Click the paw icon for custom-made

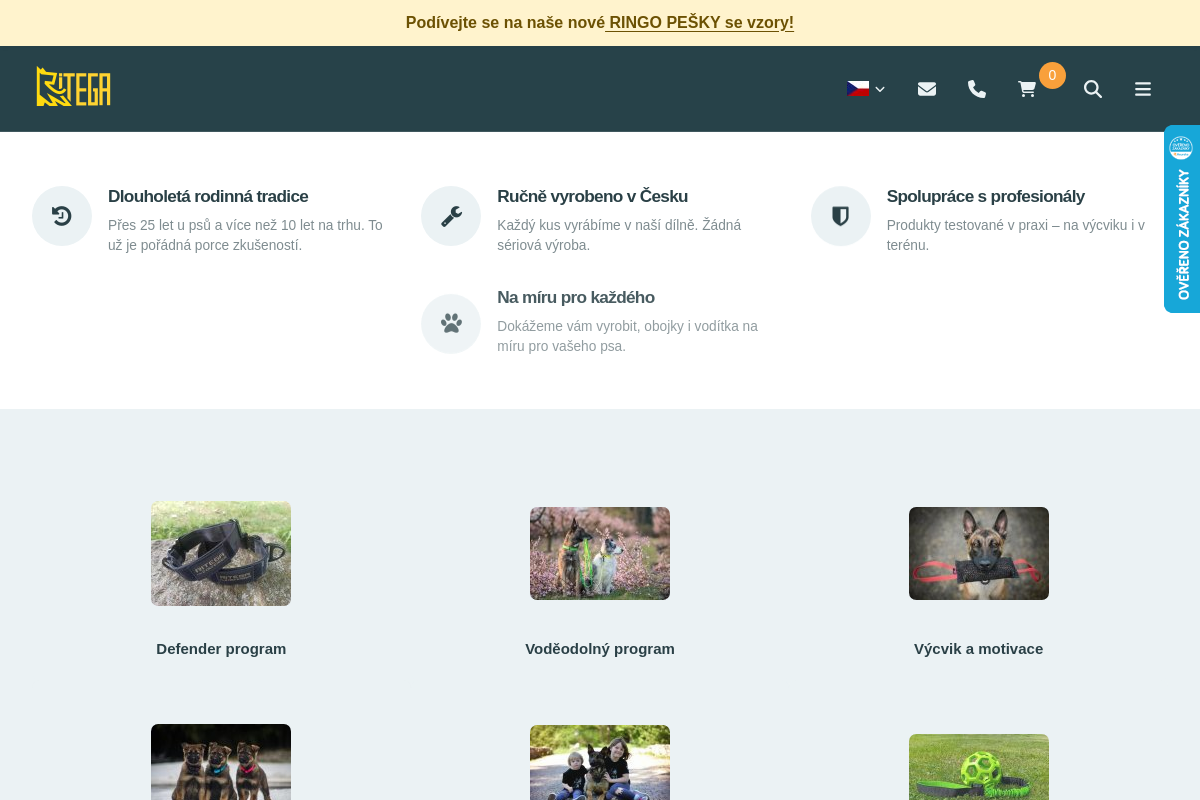(451, 324)
